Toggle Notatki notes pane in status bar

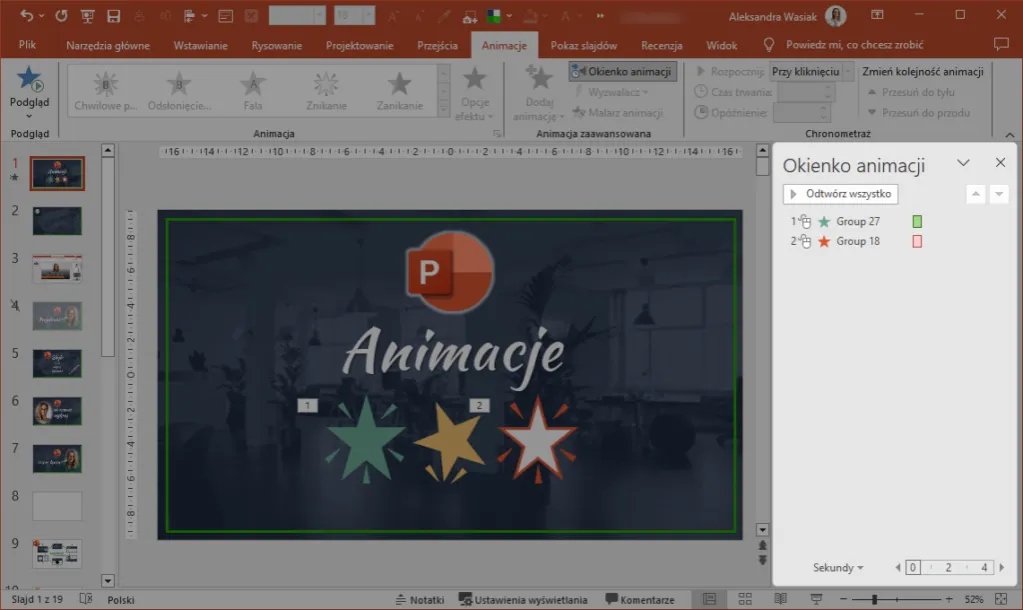point(420,600)
